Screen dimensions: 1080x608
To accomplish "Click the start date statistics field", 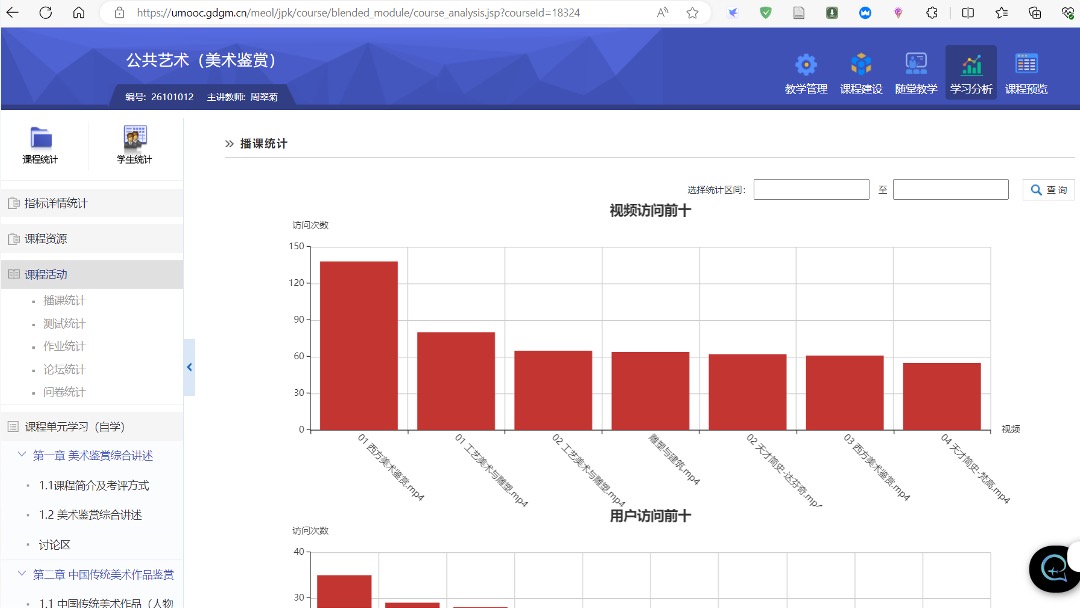I will click(811, 189).
